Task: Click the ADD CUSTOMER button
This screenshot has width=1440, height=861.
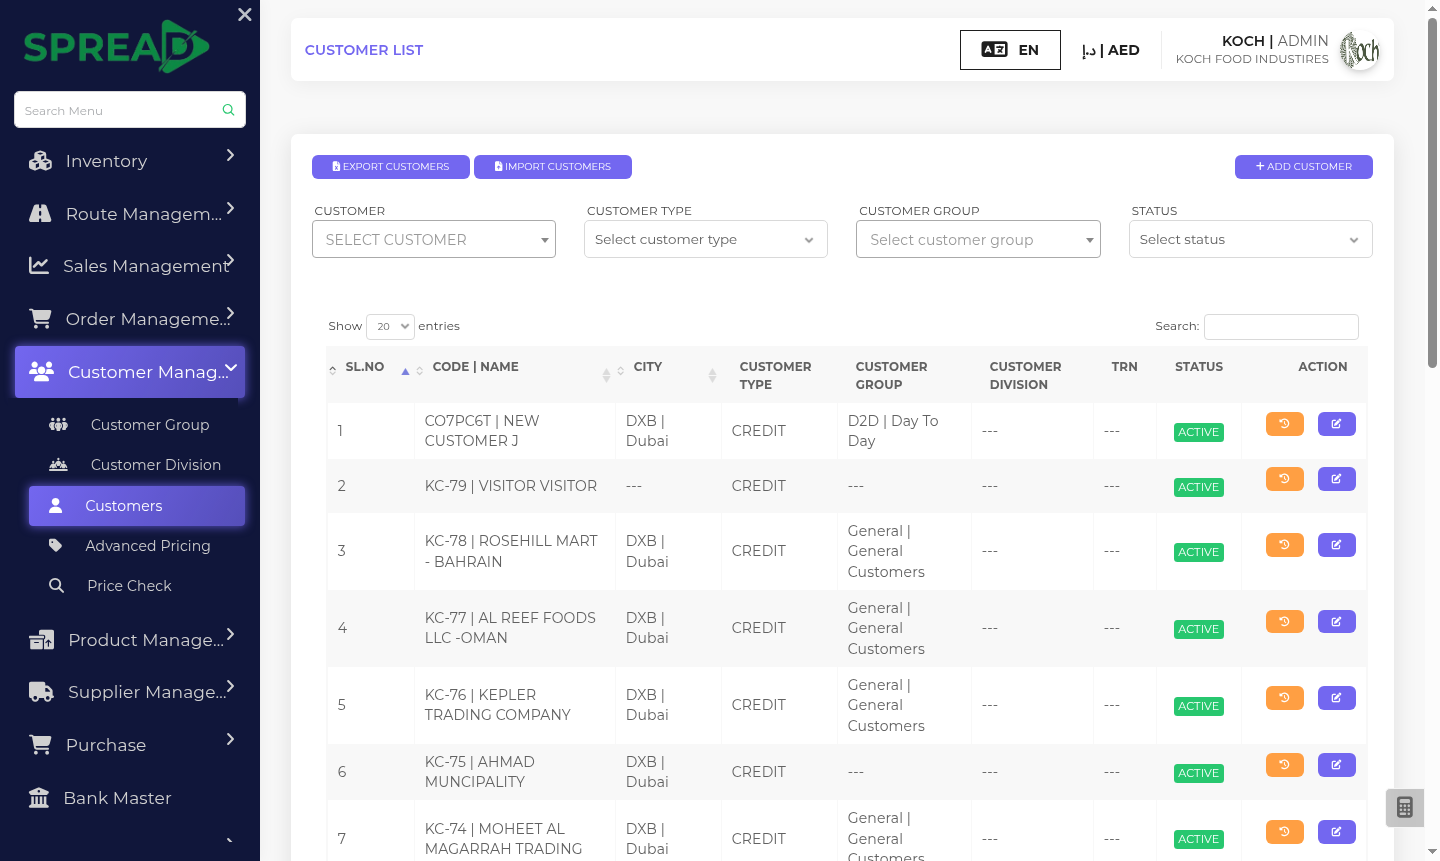Action: pos(1304,167)
